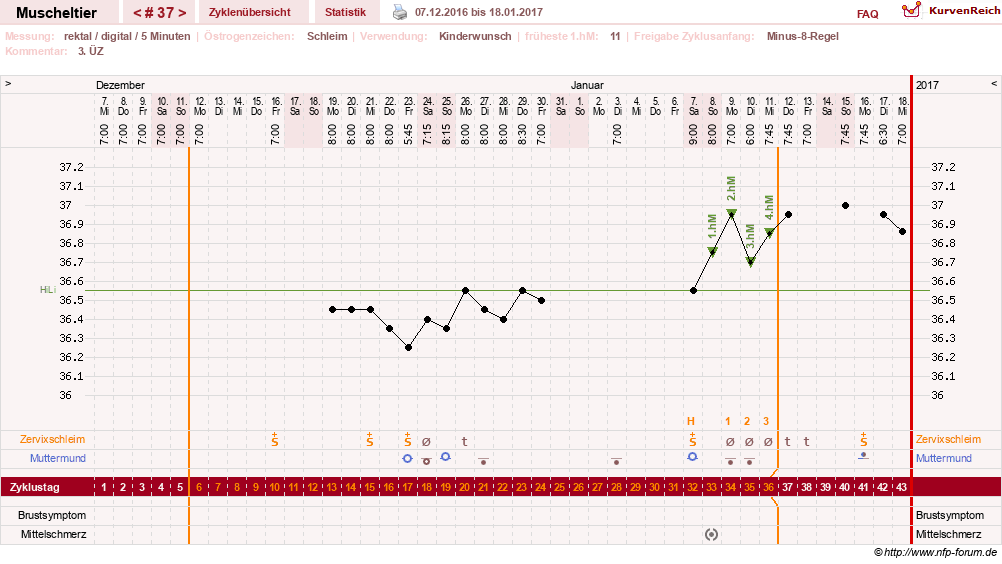Click the Muttermund open circle on cycle day 32
The image size is (1002, 564).
[x=692, y=457]
